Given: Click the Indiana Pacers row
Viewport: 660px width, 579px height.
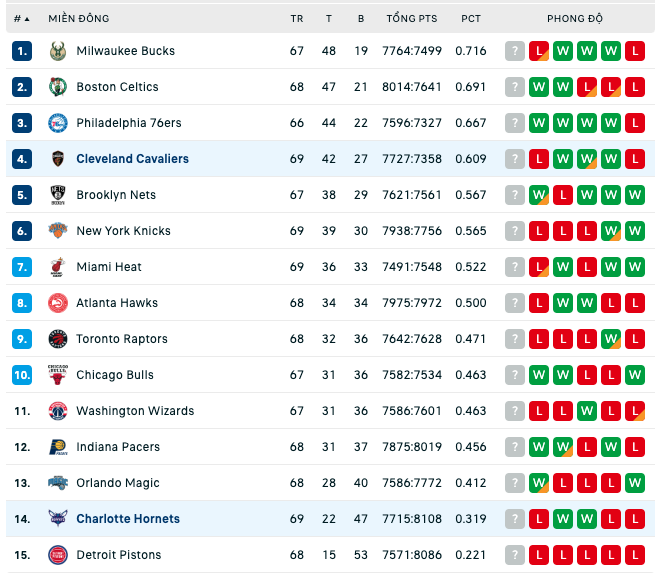Looking at the screenshot, I should point(330,447).
